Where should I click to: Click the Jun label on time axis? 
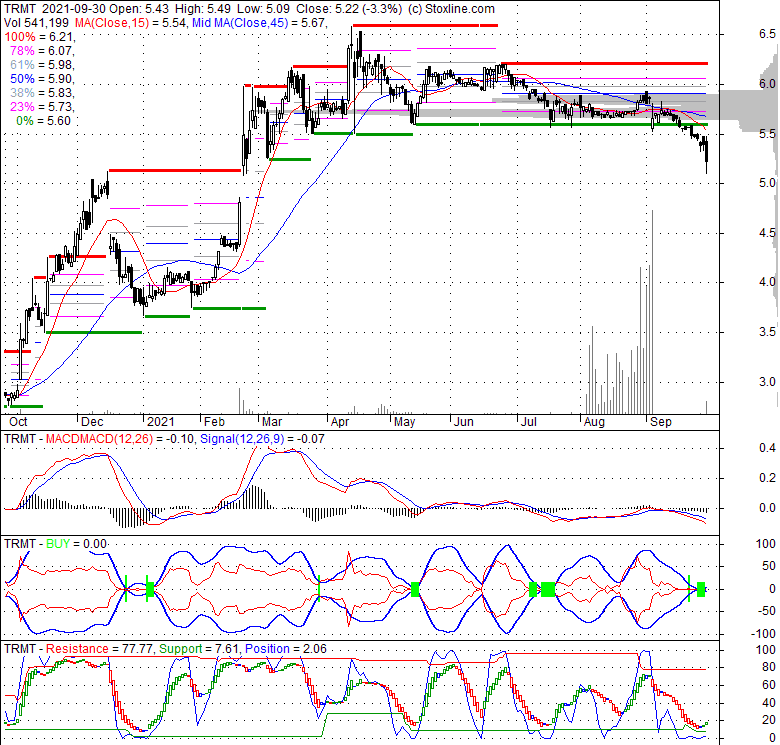click(x=464, y=422)
